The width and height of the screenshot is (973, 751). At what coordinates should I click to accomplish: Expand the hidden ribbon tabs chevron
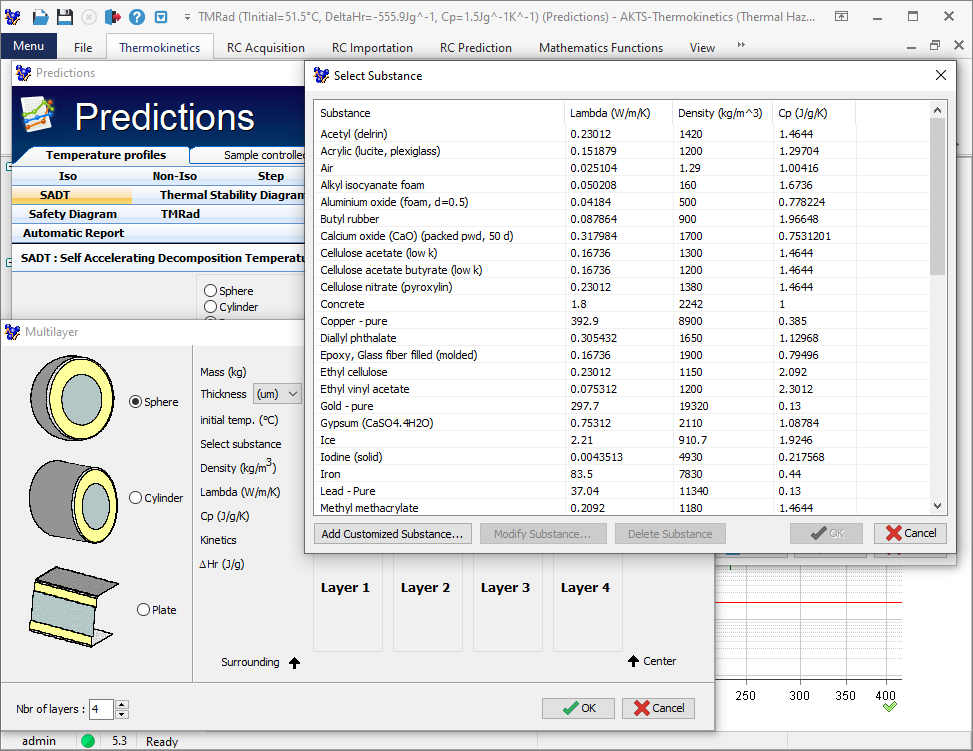(741, 46)
